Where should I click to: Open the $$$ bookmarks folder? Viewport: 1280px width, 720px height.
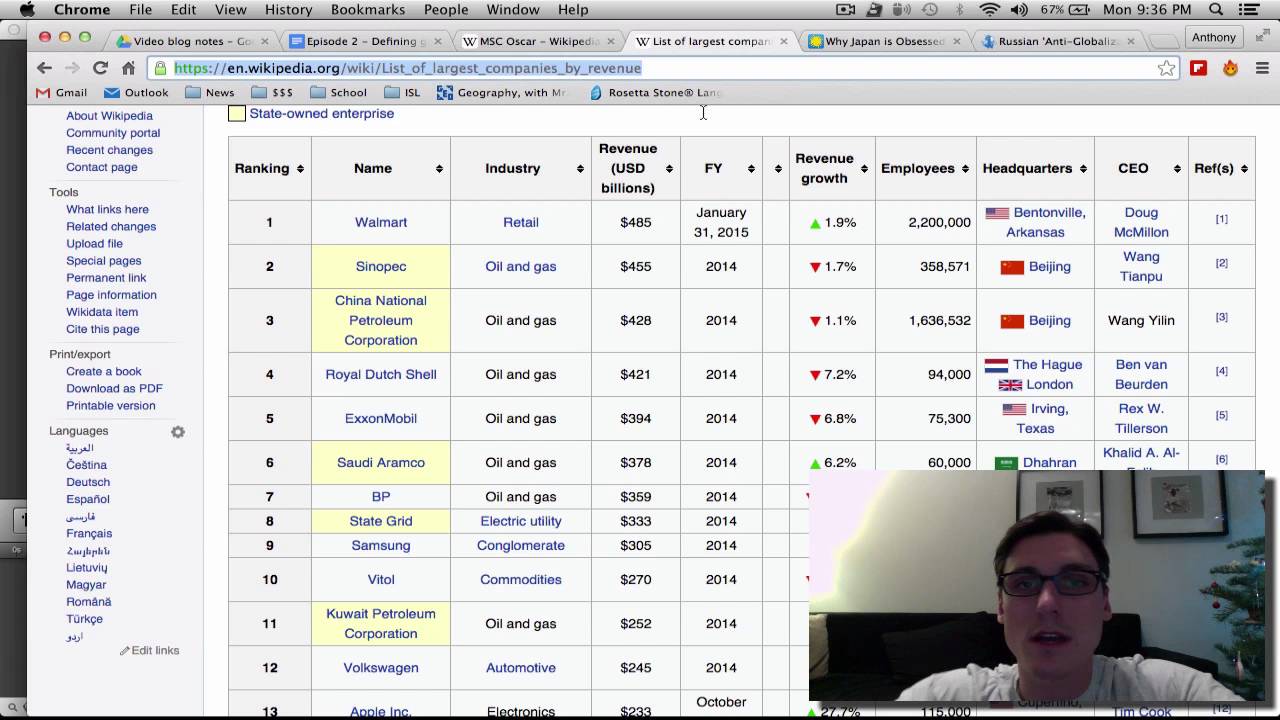pos(272,93)
